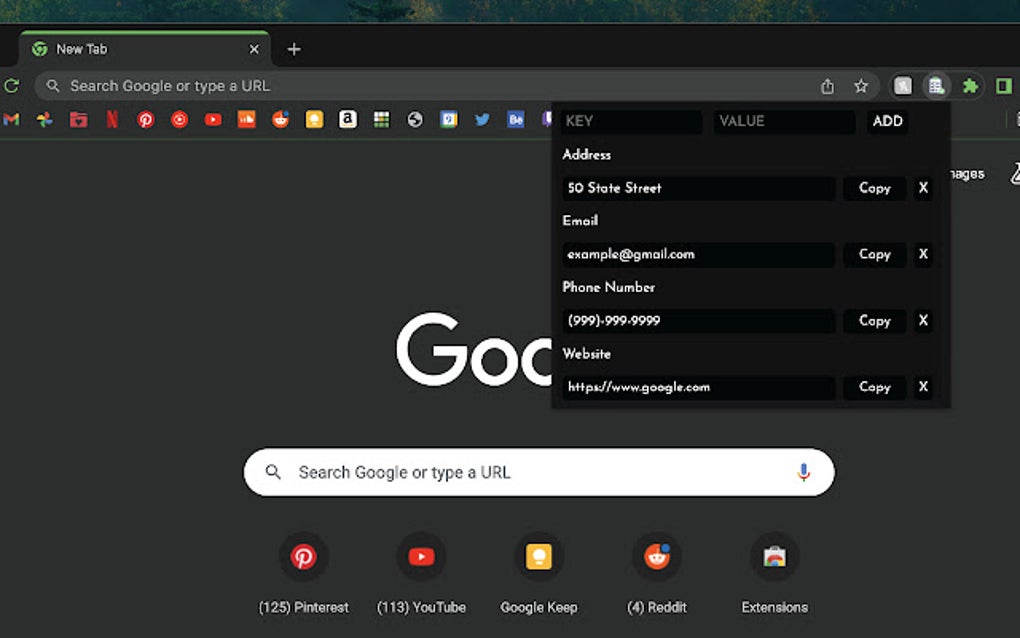Open the Google Photos pinwheel bookmark
Screen dimensions: 1020x638
pyautogui.click(x=45, y=120)
